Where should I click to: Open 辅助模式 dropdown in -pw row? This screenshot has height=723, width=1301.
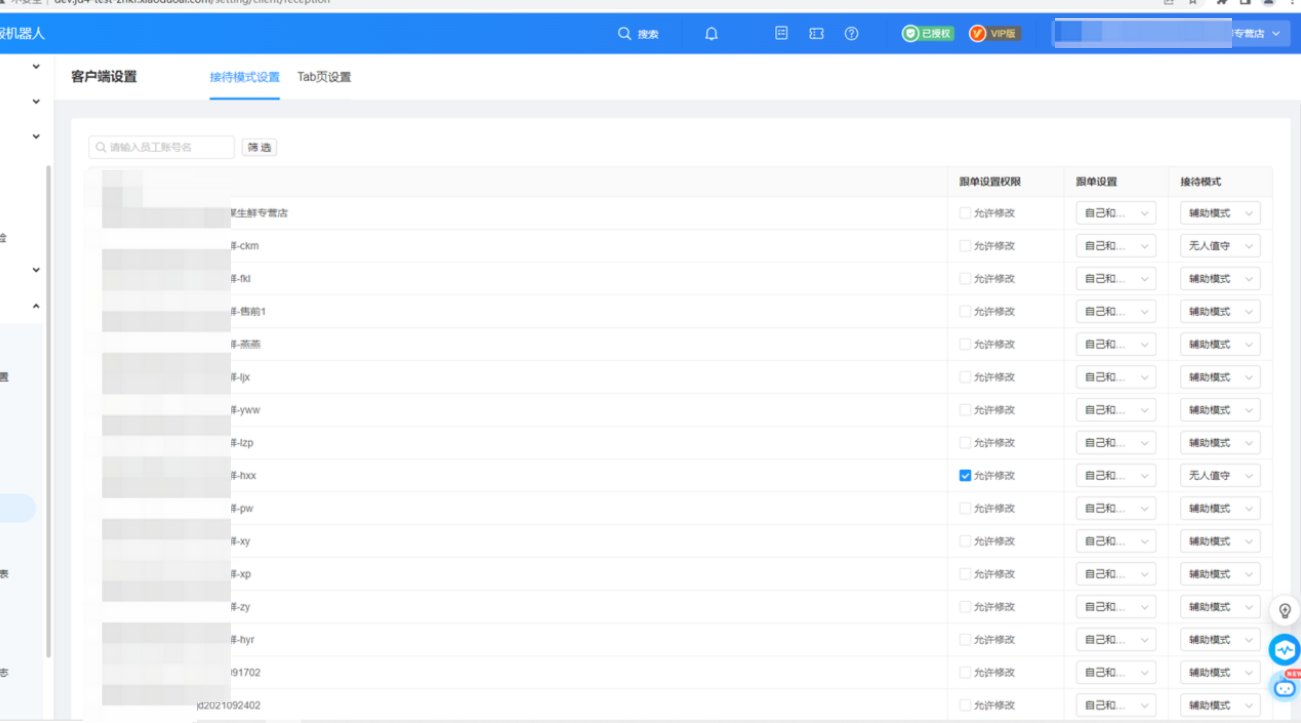coord(1220,508)
